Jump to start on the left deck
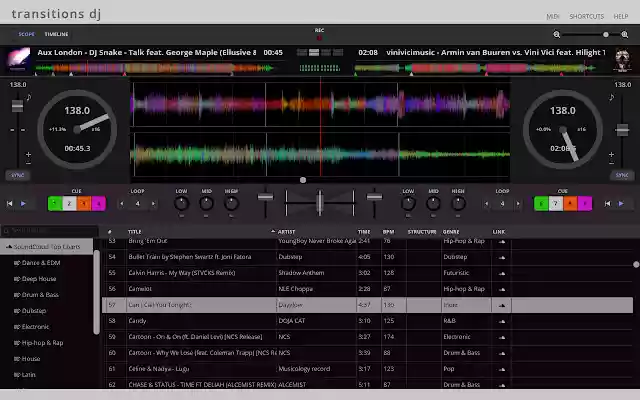This screenshot has width=640, height=400. tap(10, 204)
